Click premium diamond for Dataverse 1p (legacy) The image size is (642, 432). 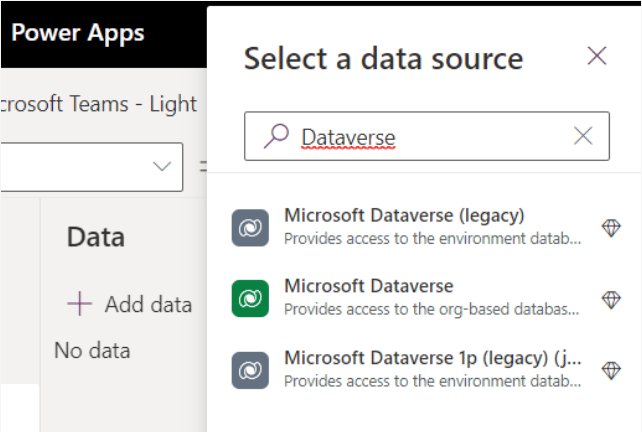point(611,371)
